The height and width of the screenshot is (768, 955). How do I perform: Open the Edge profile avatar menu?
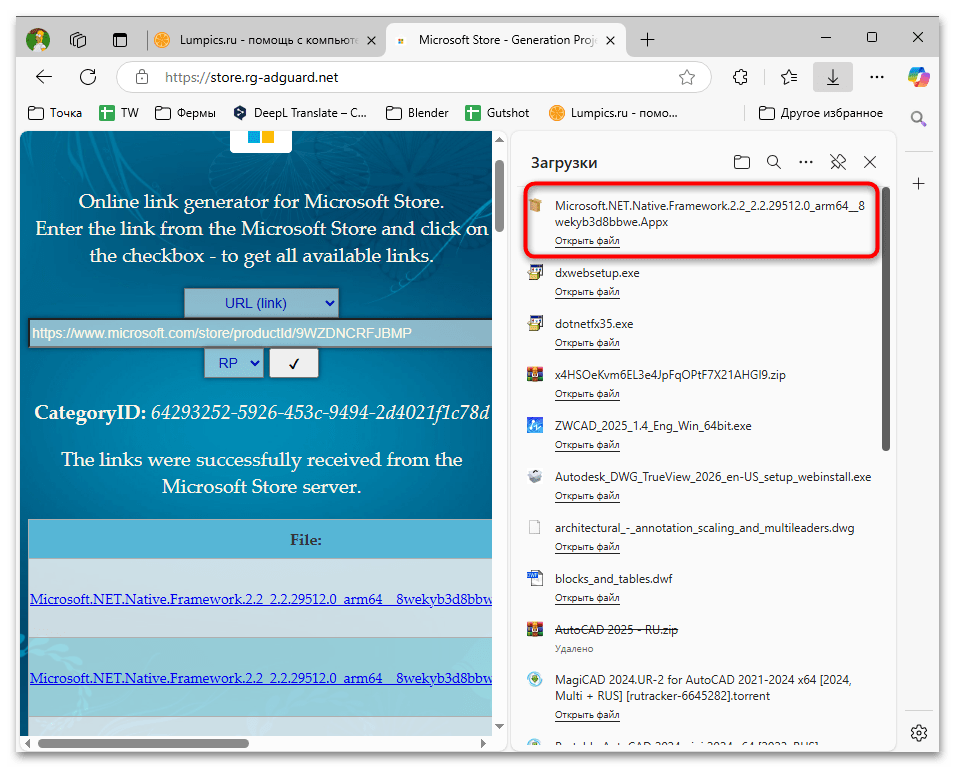[x=38, y=40]
